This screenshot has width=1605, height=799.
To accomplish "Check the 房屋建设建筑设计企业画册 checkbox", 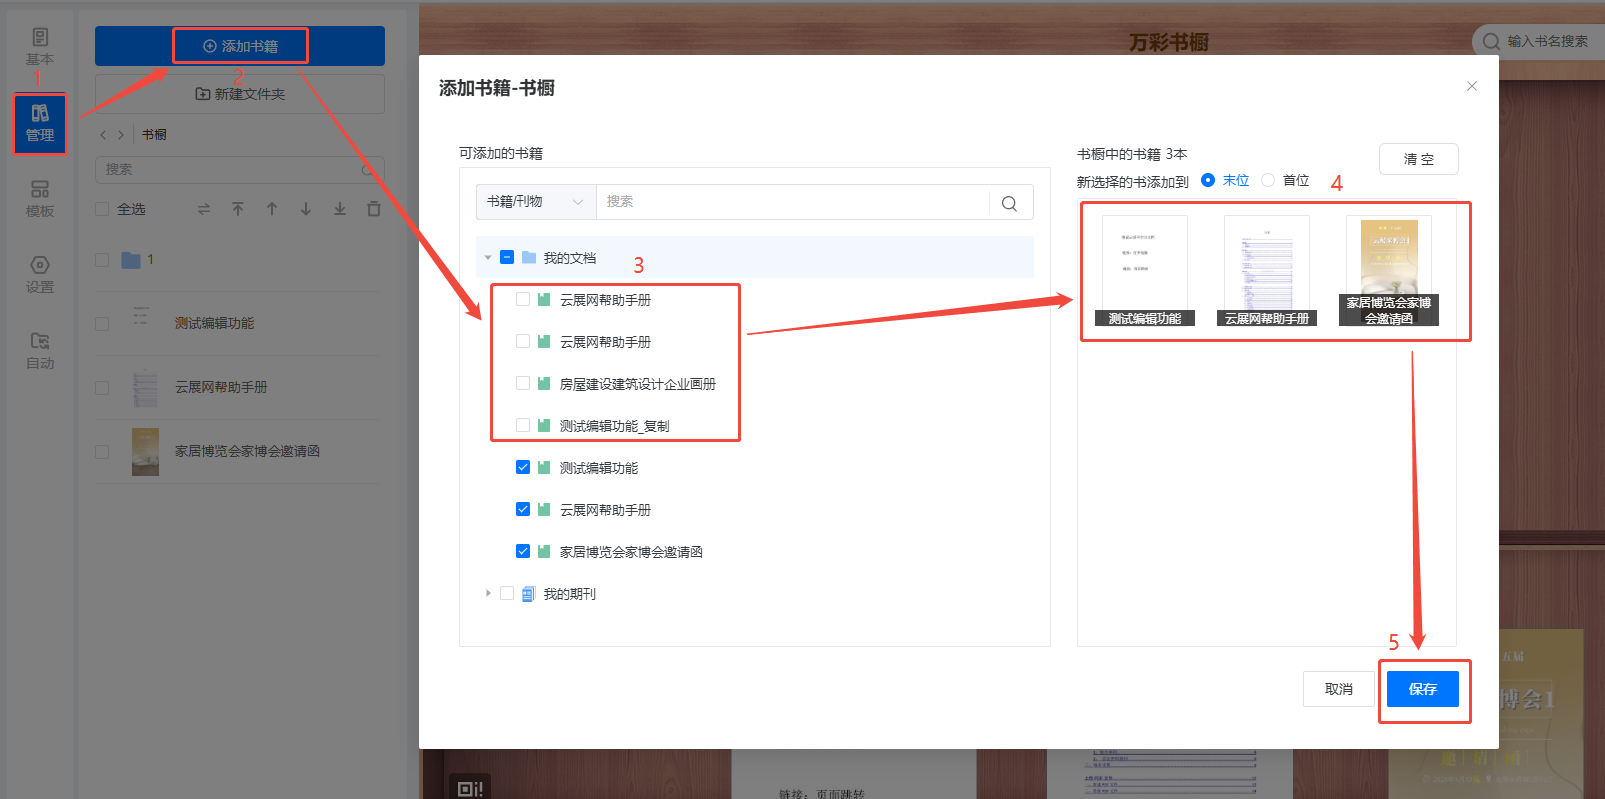I will [523, 384].
